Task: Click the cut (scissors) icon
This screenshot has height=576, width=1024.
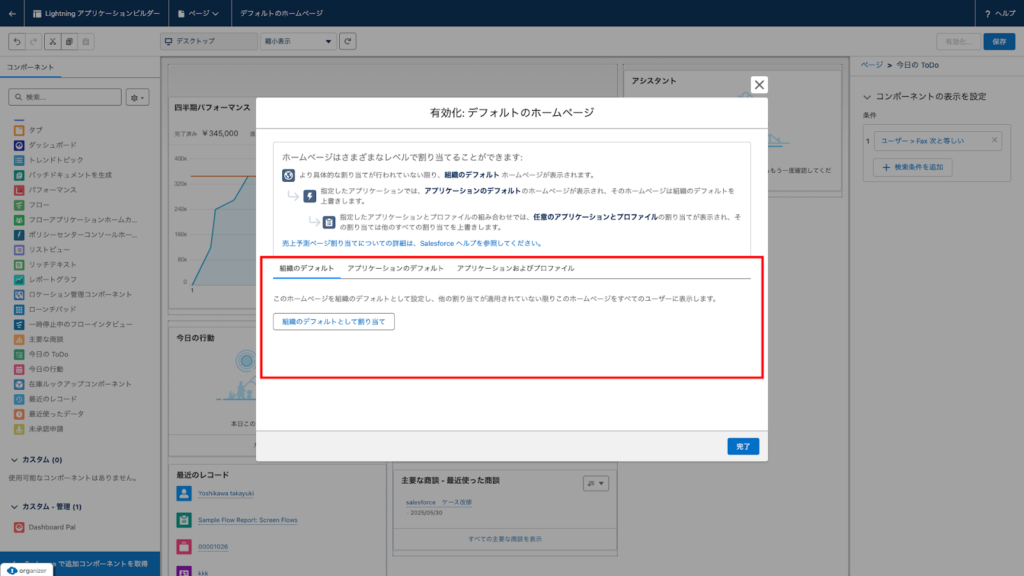Action: 53,42
